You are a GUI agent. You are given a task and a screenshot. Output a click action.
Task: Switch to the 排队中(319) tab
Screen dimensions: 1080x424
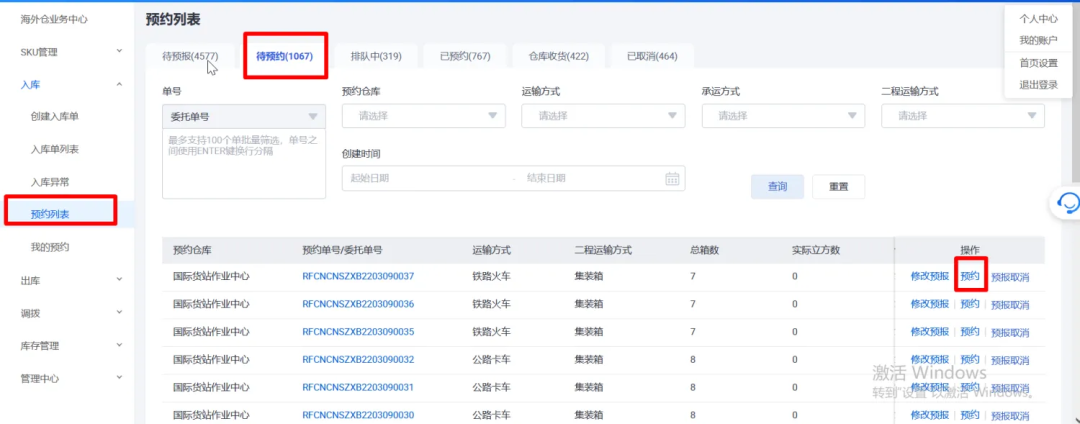pos(376,56)
